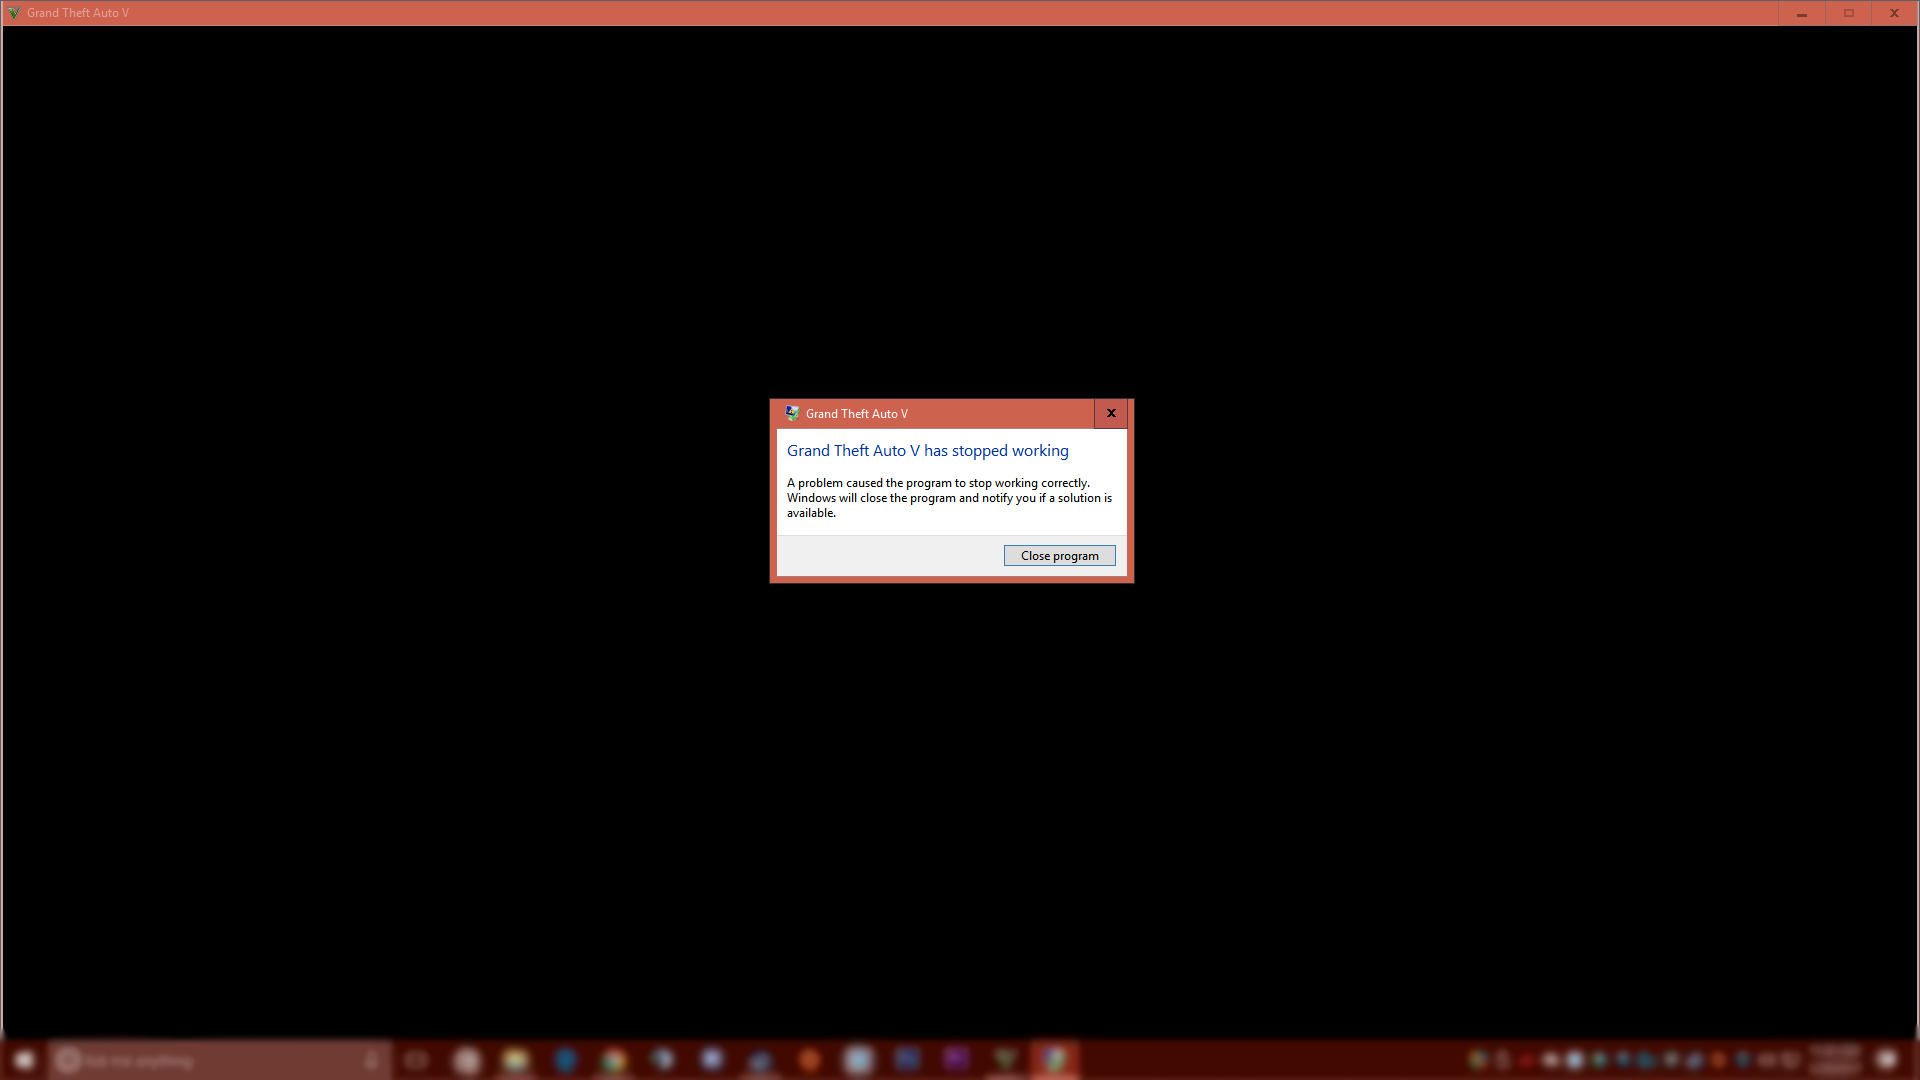Click the orange icon on the taskbar
This screenshot has width=1920, height=1080.
point(809,1060)
